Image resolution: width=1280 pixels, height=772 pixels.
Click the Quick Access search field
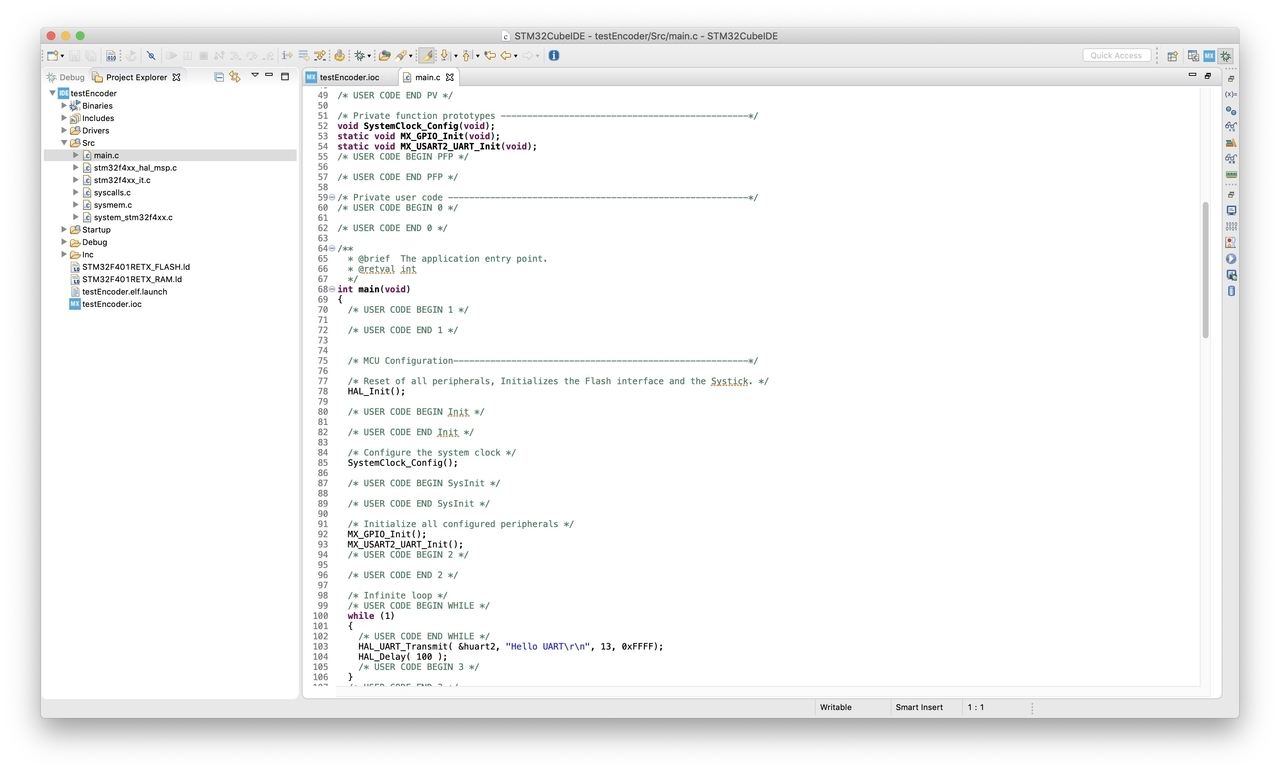1116,56
